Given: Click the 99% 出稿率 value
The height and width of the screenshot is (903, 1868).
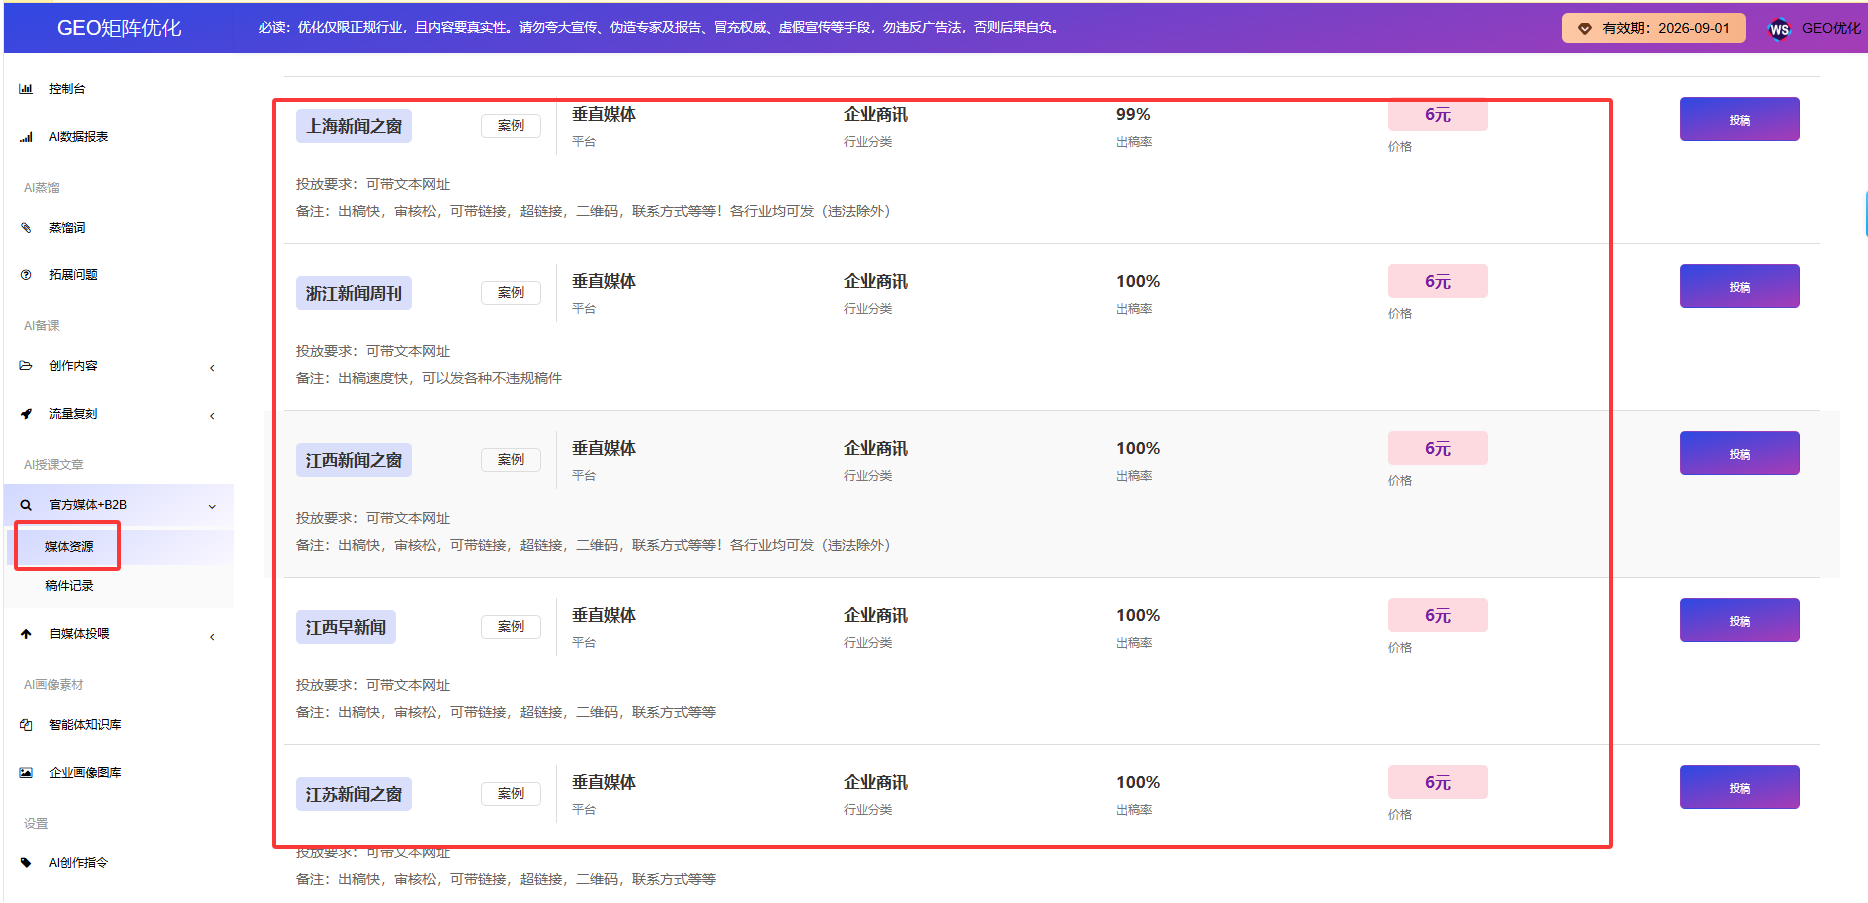Looking at the screenshot, I should pyautogui.click(x=1133, y=115).
